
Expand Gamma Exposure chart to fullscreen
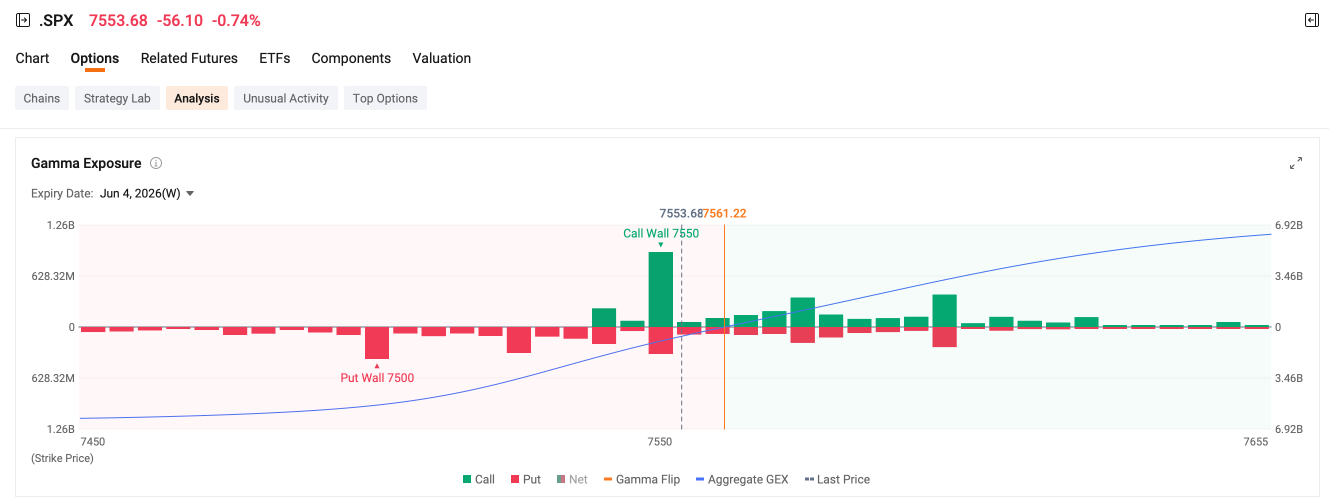coord(1296,163)
